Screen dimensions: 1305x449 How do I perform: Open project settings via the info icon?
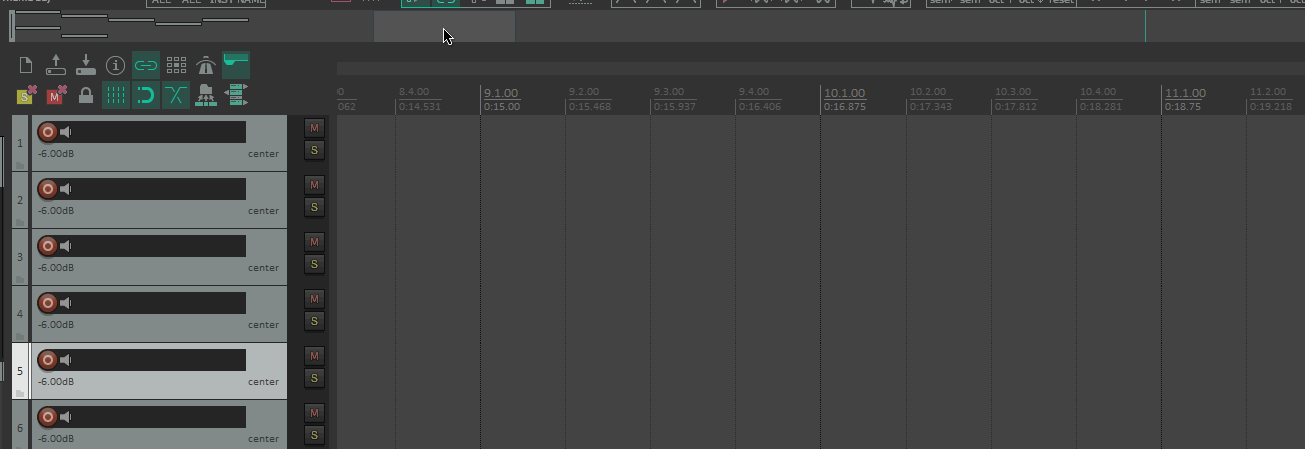click(x=116, y=65)
